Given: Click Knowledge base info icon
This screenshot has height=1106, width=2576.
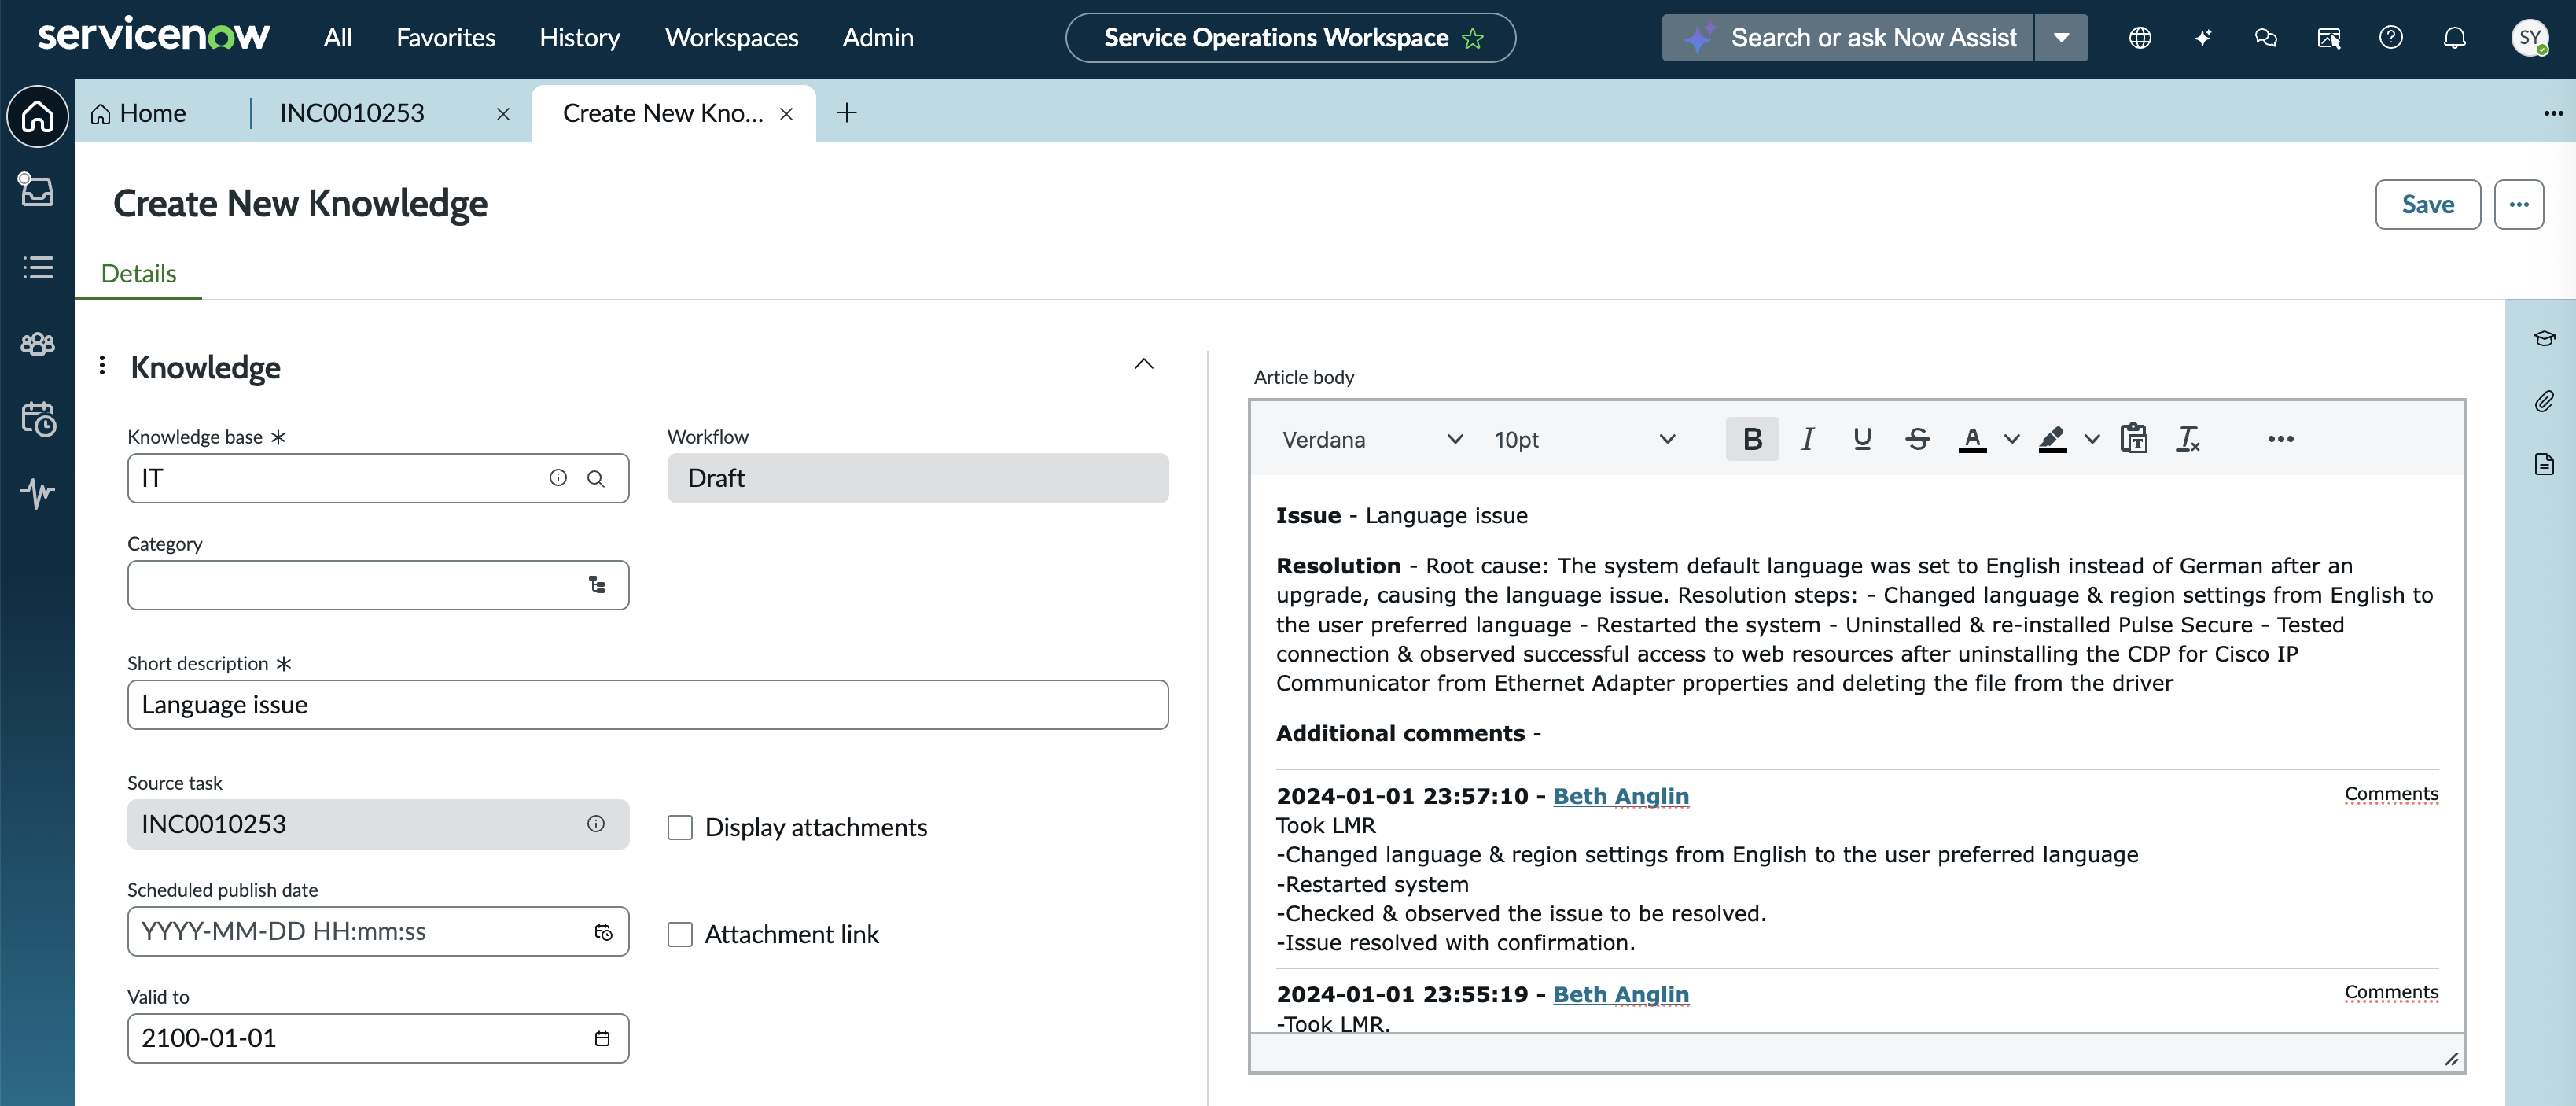Looking at the screenshot, I should coord(558,478).
